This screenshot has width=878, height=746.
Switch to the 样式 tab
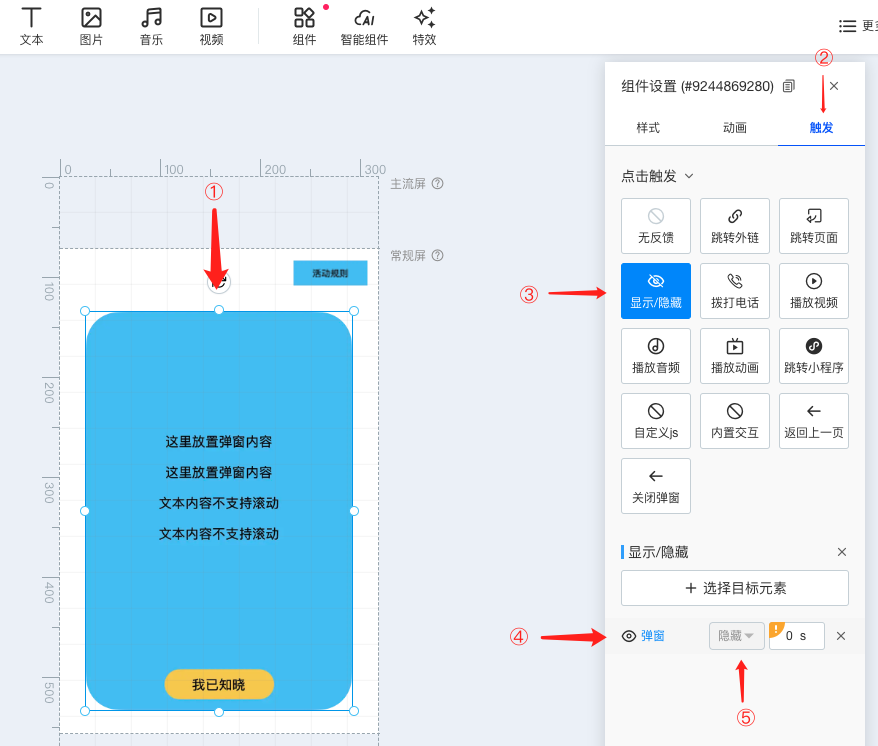pyautogui.click(x=648, y=128)
